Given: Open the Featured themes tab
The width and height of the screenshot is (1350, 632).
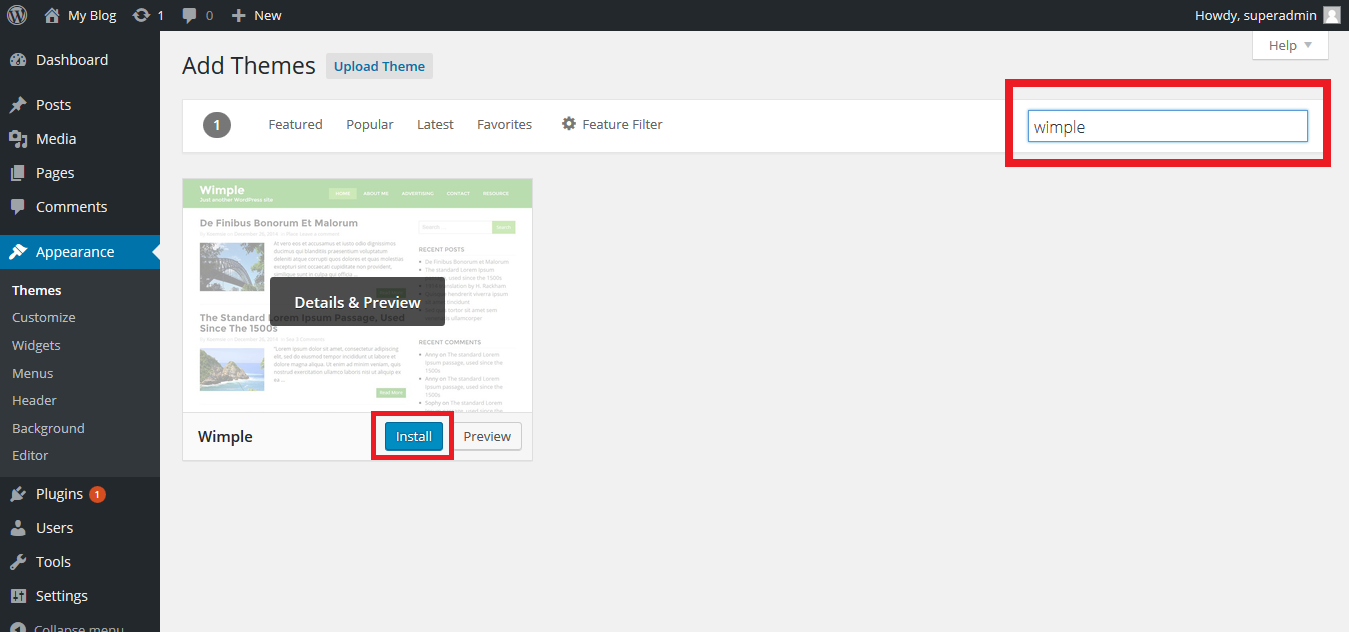Looking at the screenshot, I should click(295, 124).
